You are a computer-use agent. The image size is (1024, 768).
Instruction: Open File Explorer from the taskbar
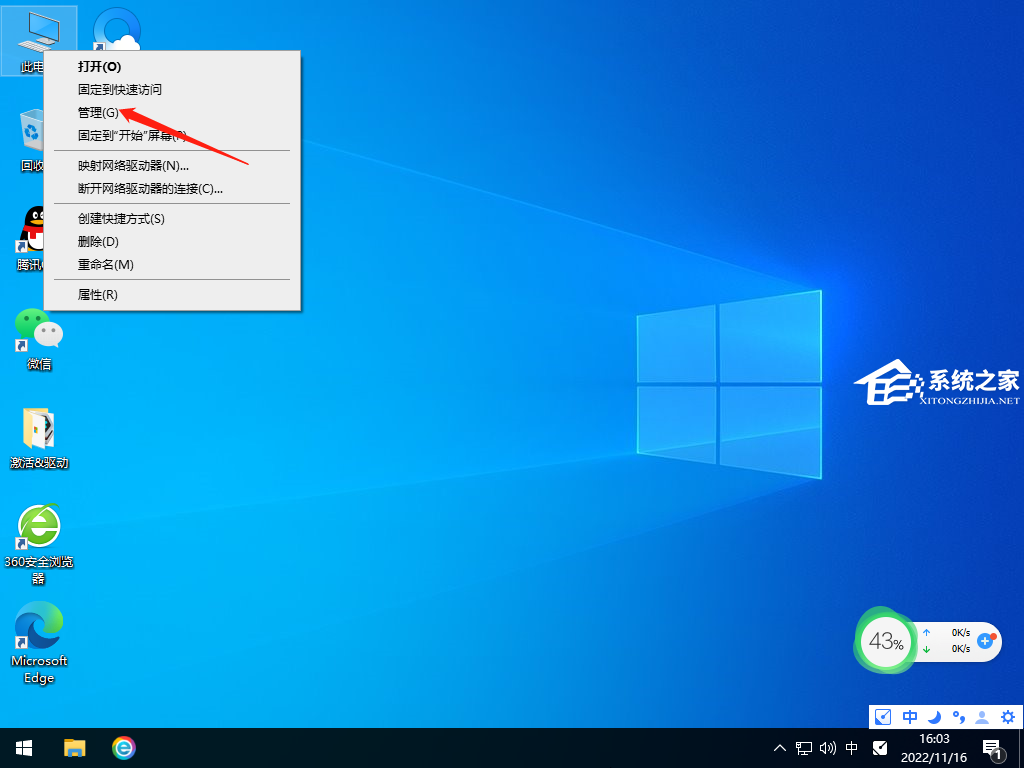[x=75, y=748]
